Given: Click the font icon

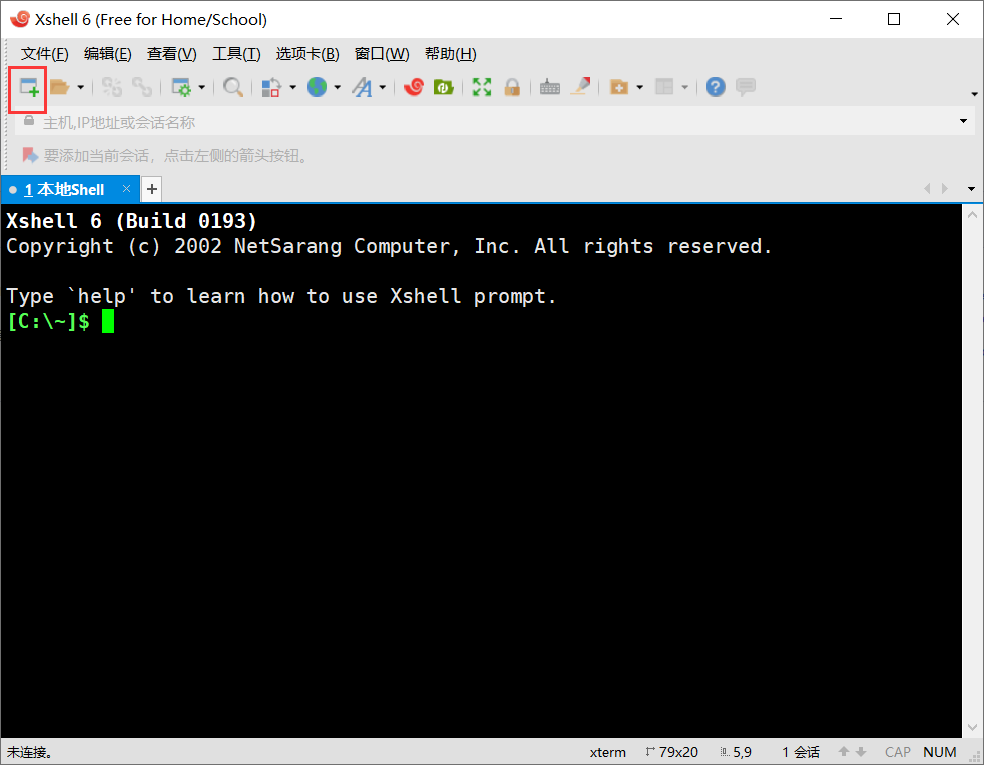Looking at the screenshot, I should pos(362,87).
